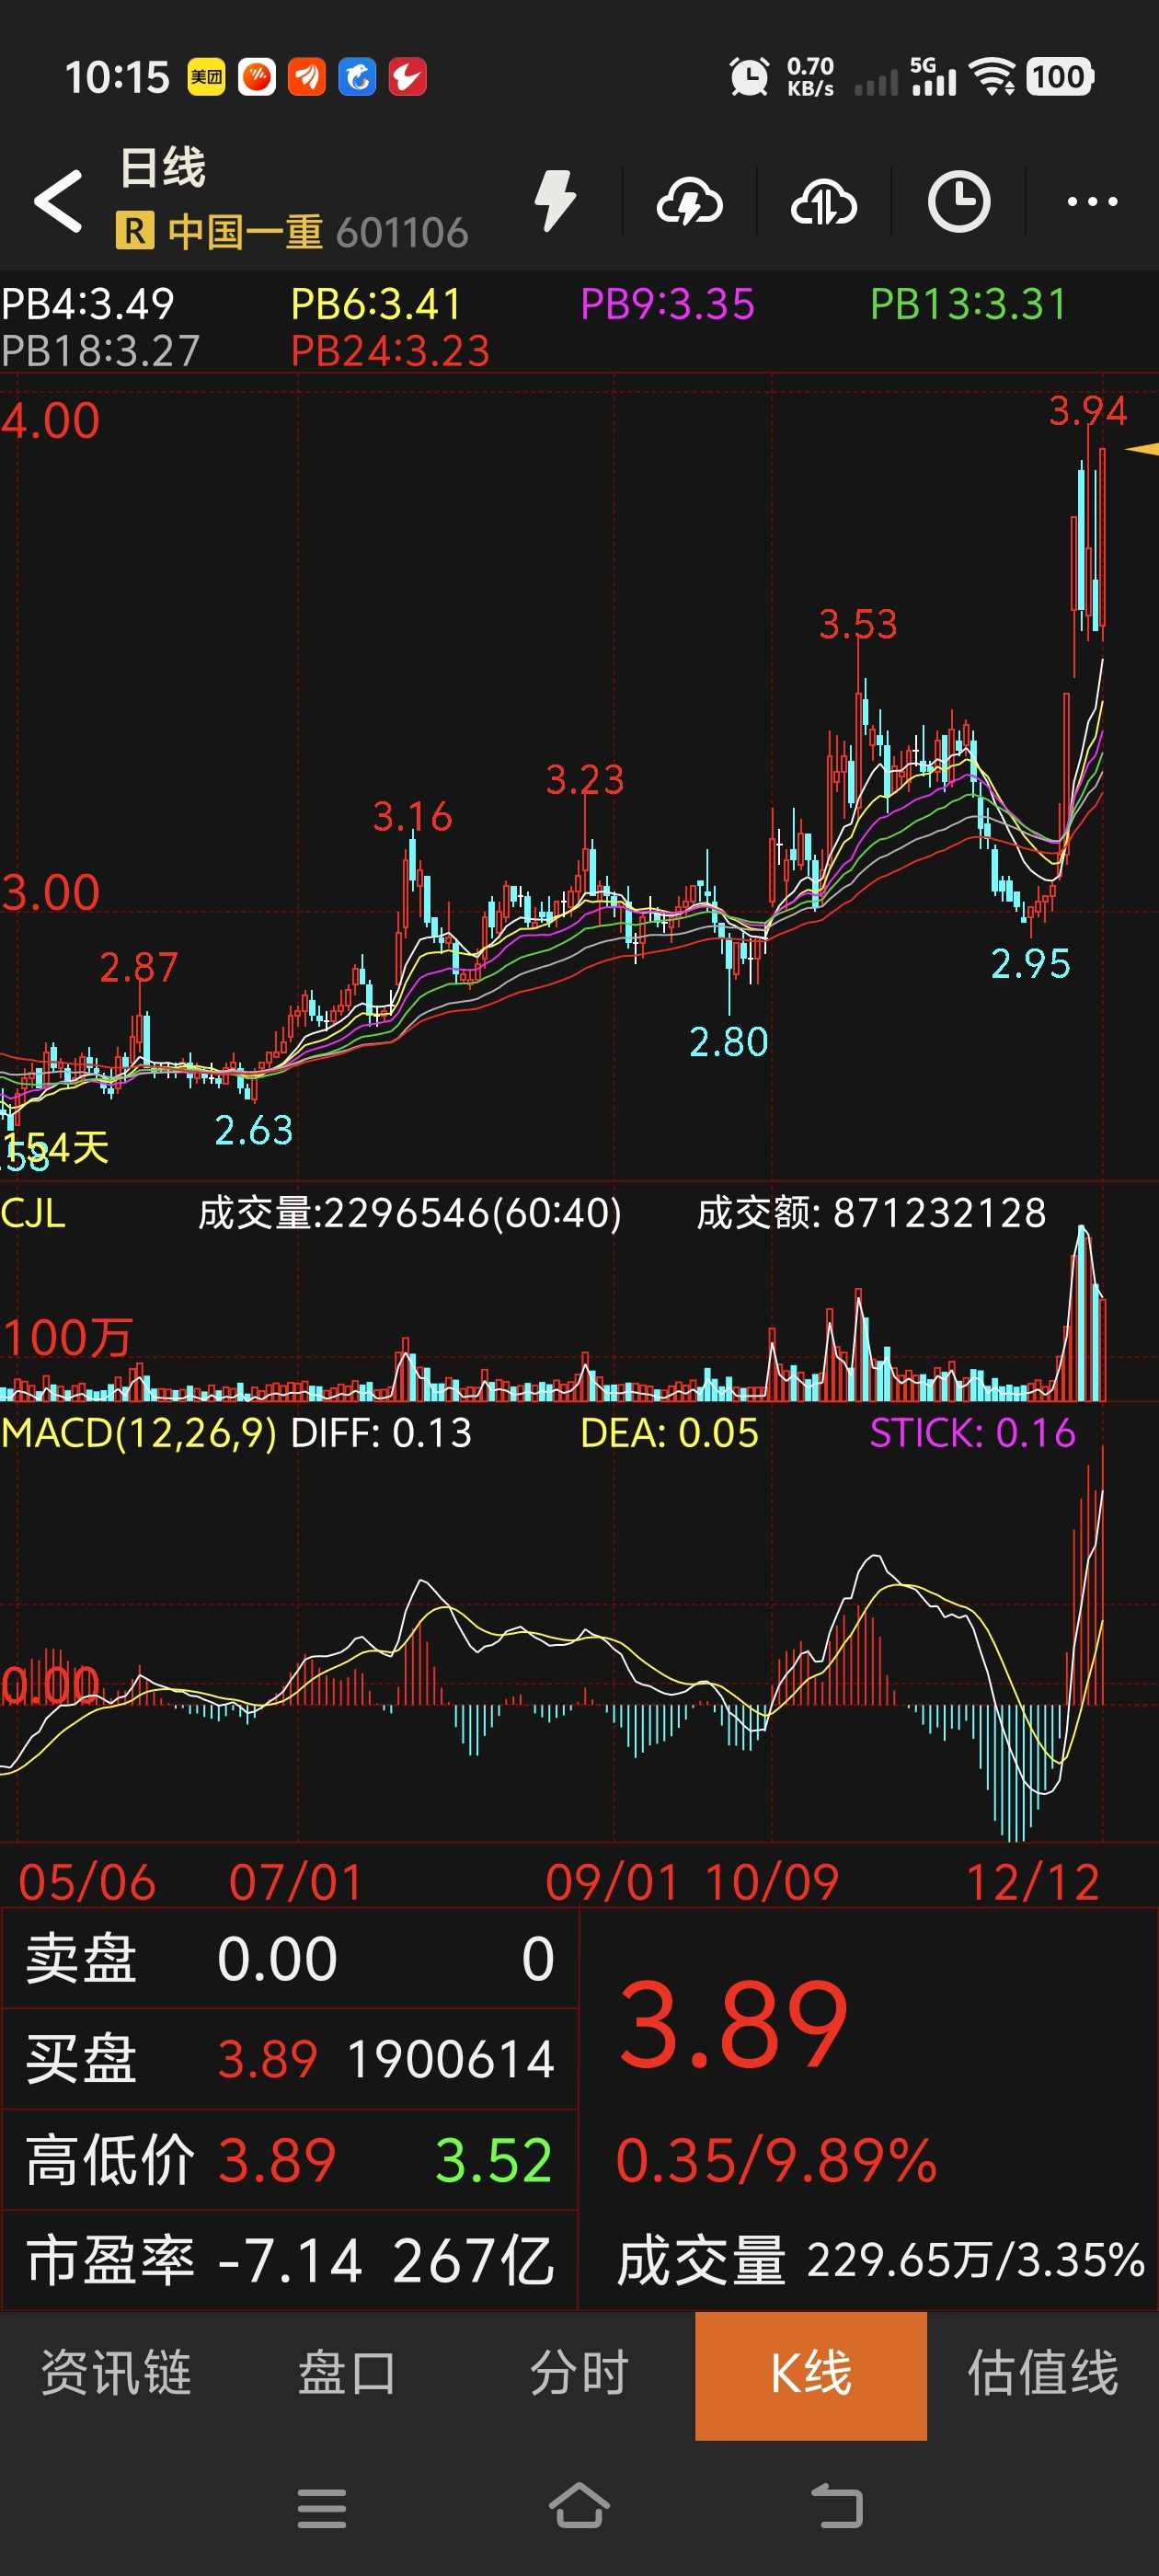This screenshot has width=1159, height=2576.
Task: Tap the 2.63 low price marker
Action: tap(254, 1131)
